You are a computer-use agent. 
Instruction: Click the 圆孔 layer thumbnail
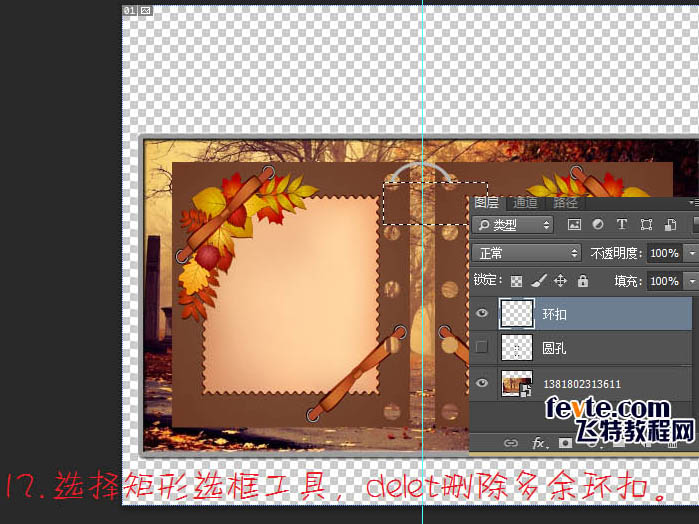(x=517, y=347)
